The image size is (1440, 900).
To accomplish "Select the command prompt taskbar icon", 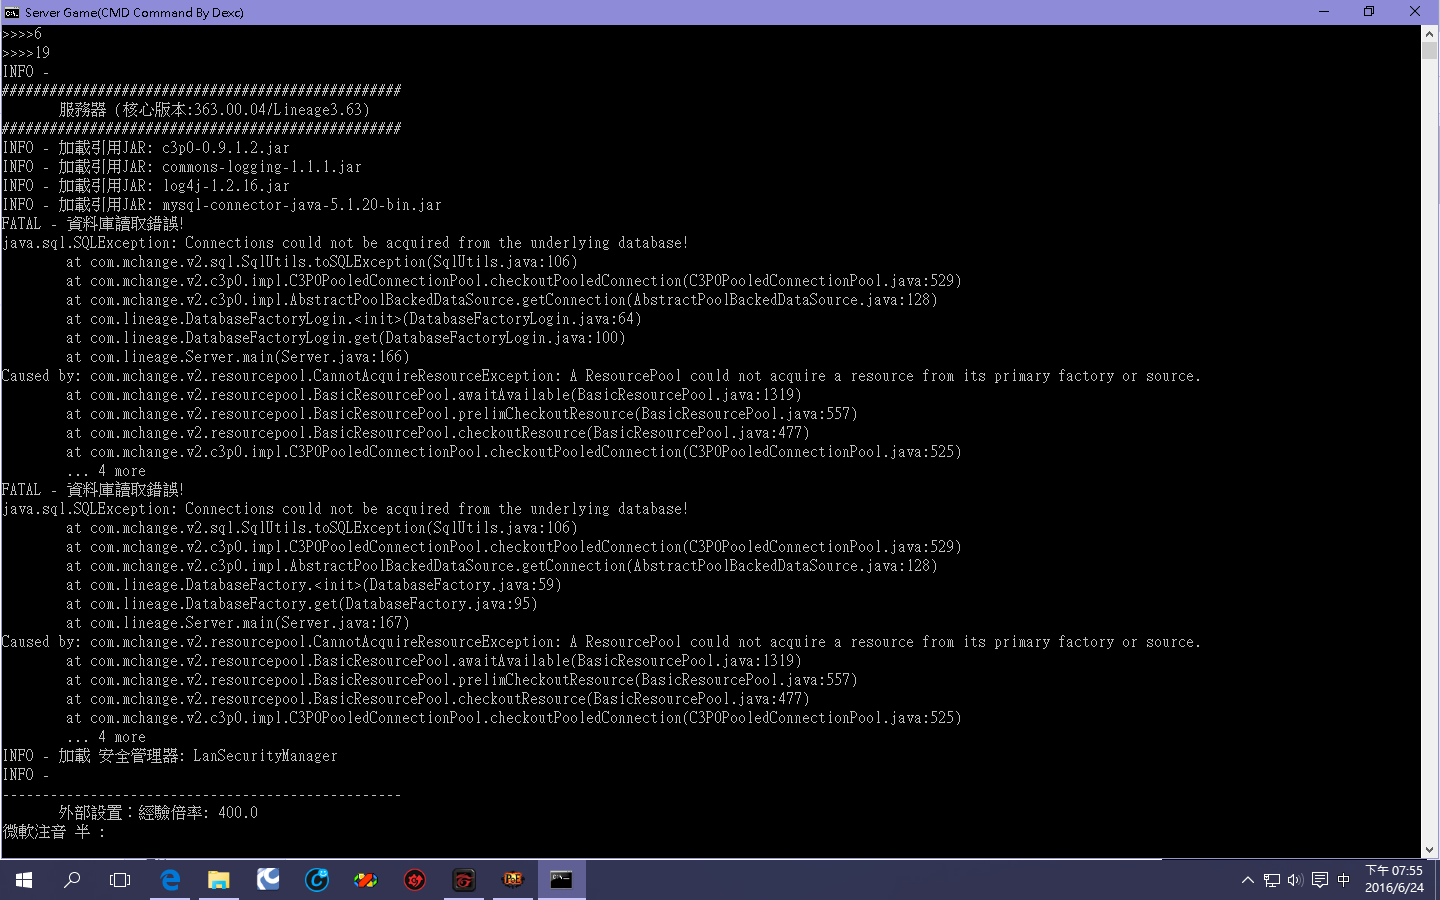I will (562, 880).
